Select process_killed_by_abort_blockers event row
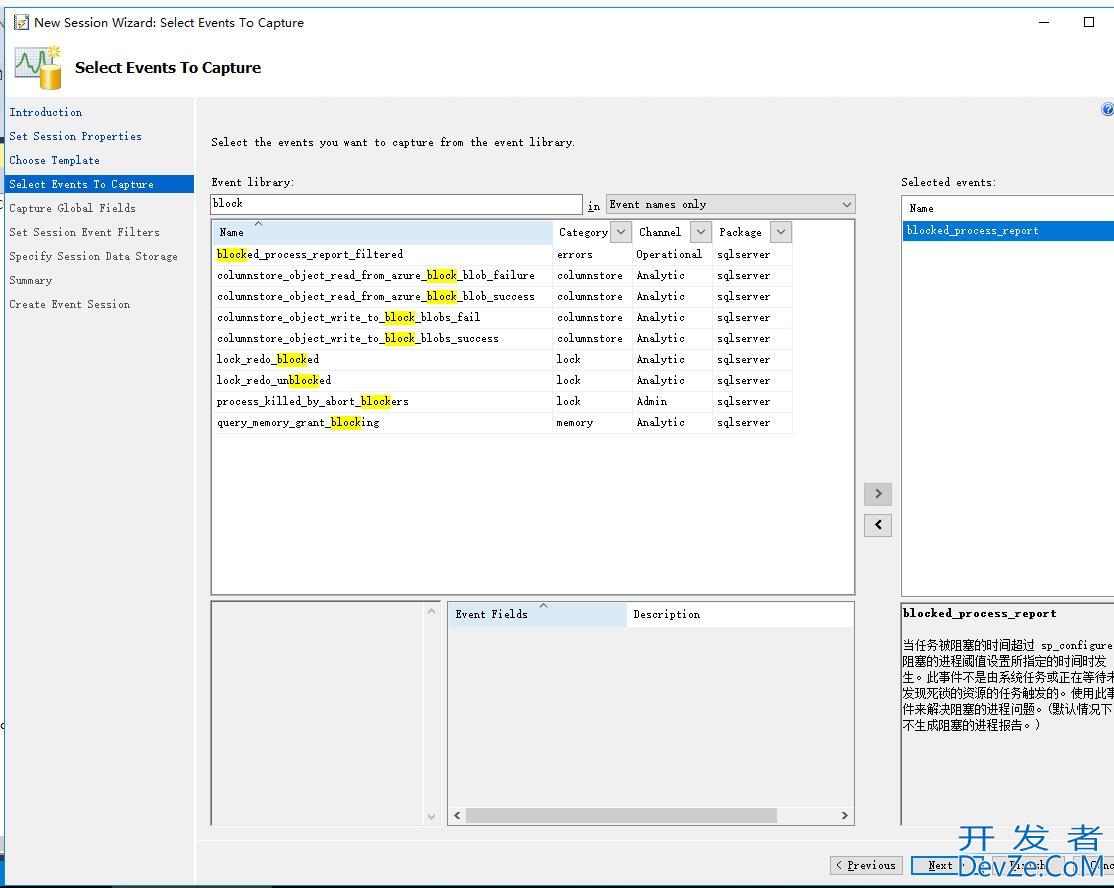Viewport: 1114px width, 888px height. click(x=502, y=401)
